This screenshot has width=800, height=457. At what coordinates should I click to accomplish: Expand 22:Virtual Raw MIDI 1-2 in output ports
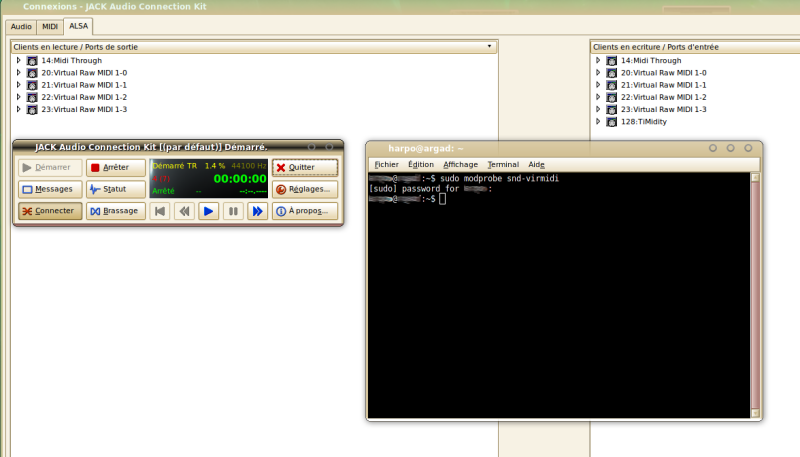[18, 97]
